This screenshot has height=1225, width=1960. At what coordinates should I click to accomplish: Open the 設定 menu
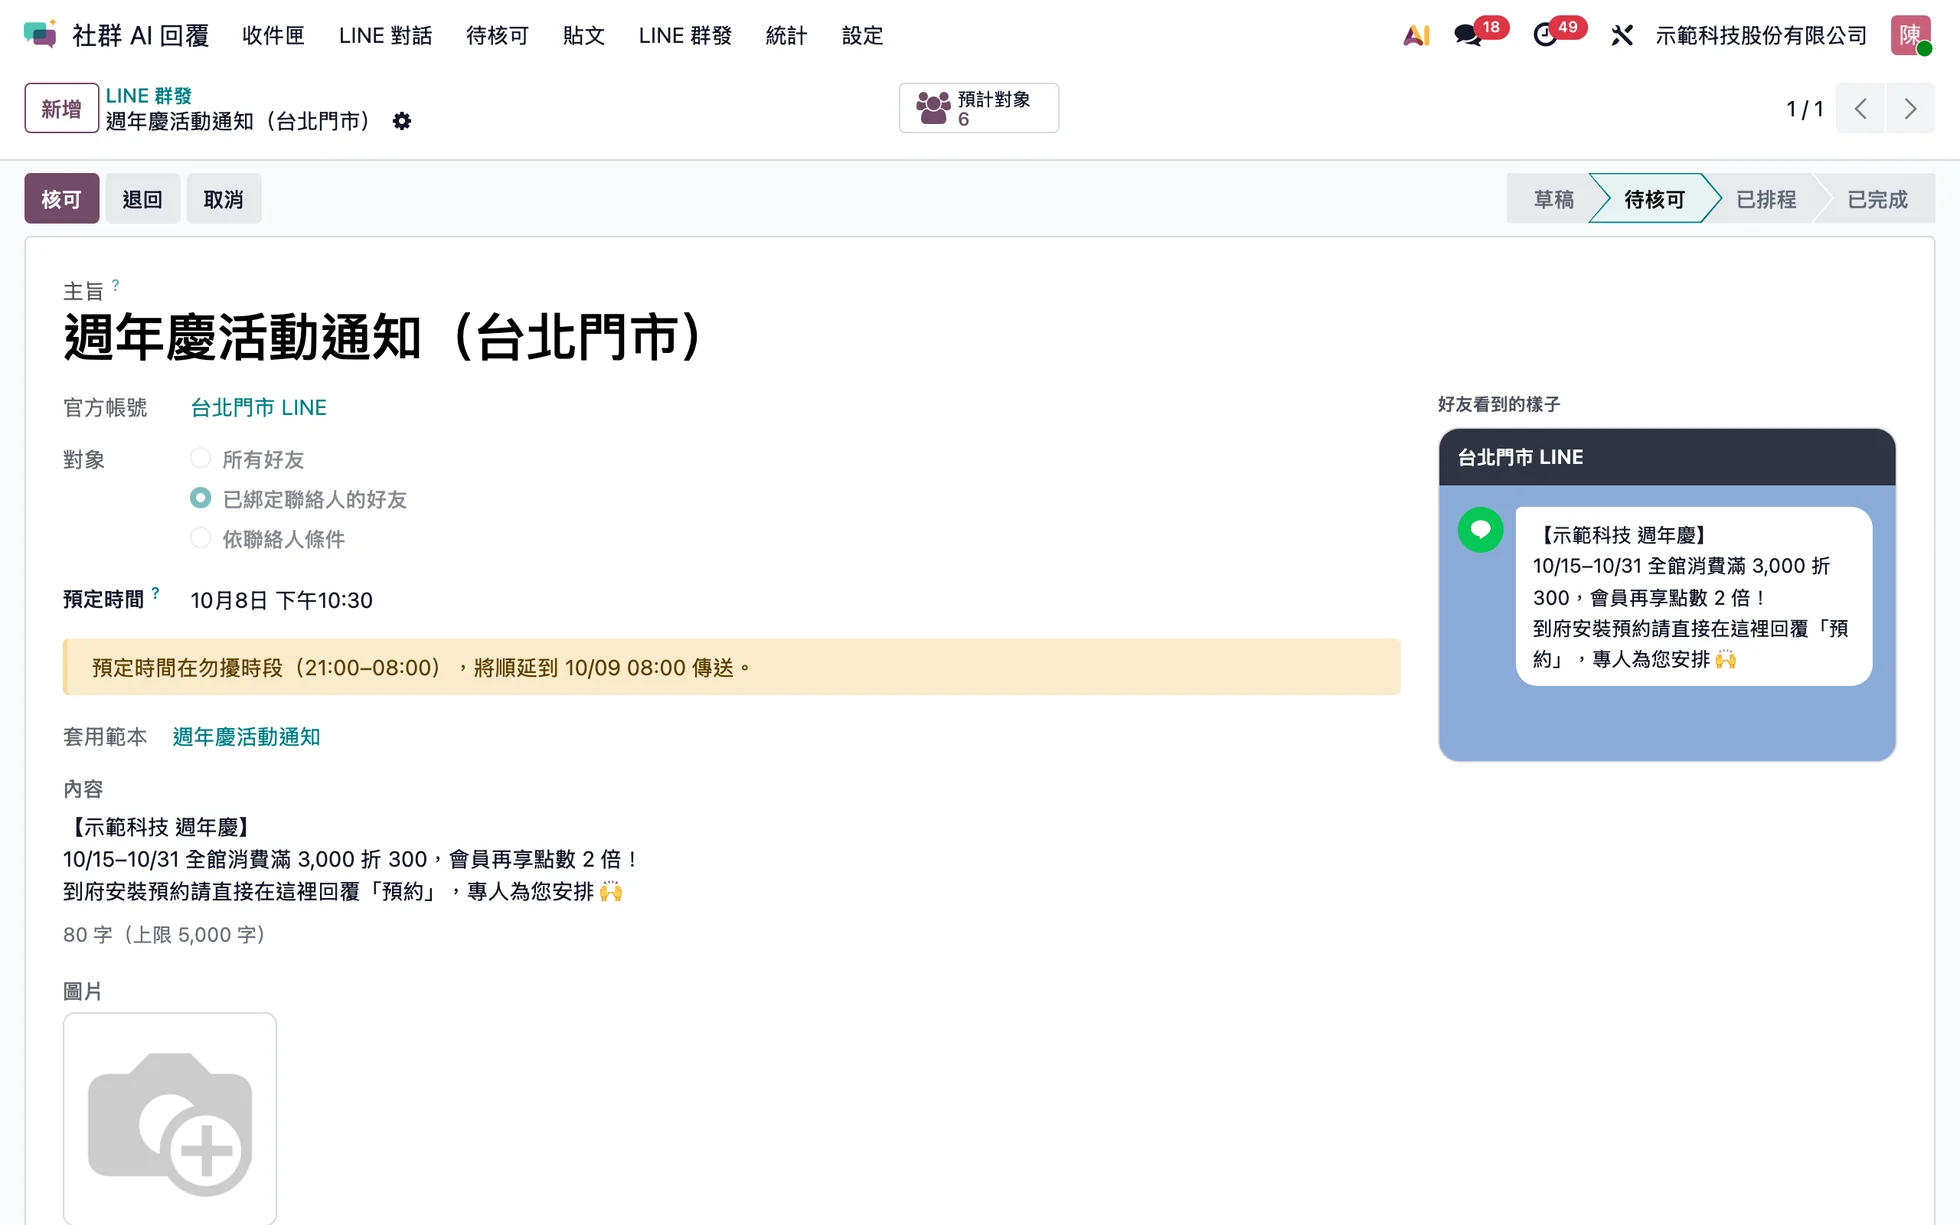click(x=862, y=35)
